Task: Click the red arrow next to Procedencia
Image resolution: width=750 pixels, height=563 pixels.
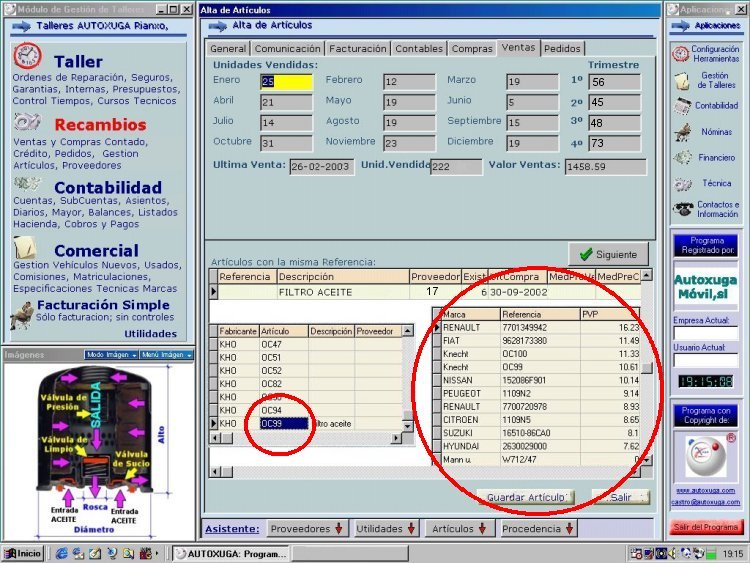Action: point(569,529)
